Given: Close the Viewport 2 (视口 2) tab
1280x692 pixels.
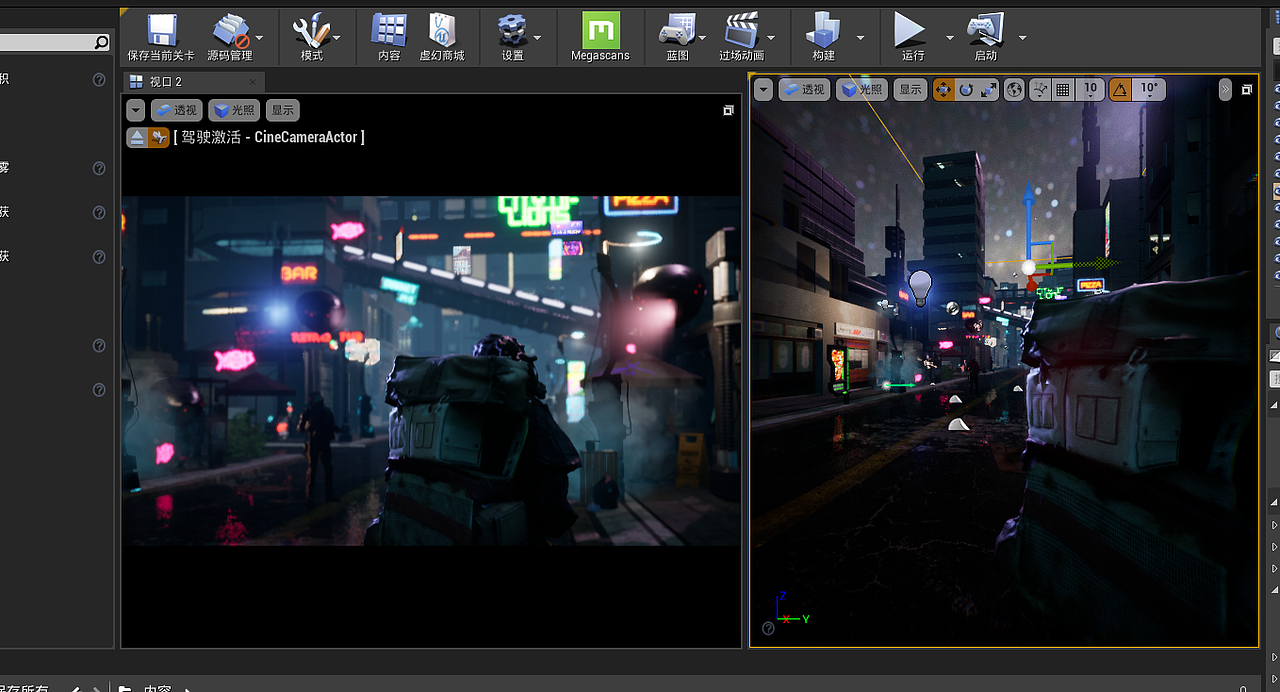Looking at the screenshot, I should click(252, 82).
